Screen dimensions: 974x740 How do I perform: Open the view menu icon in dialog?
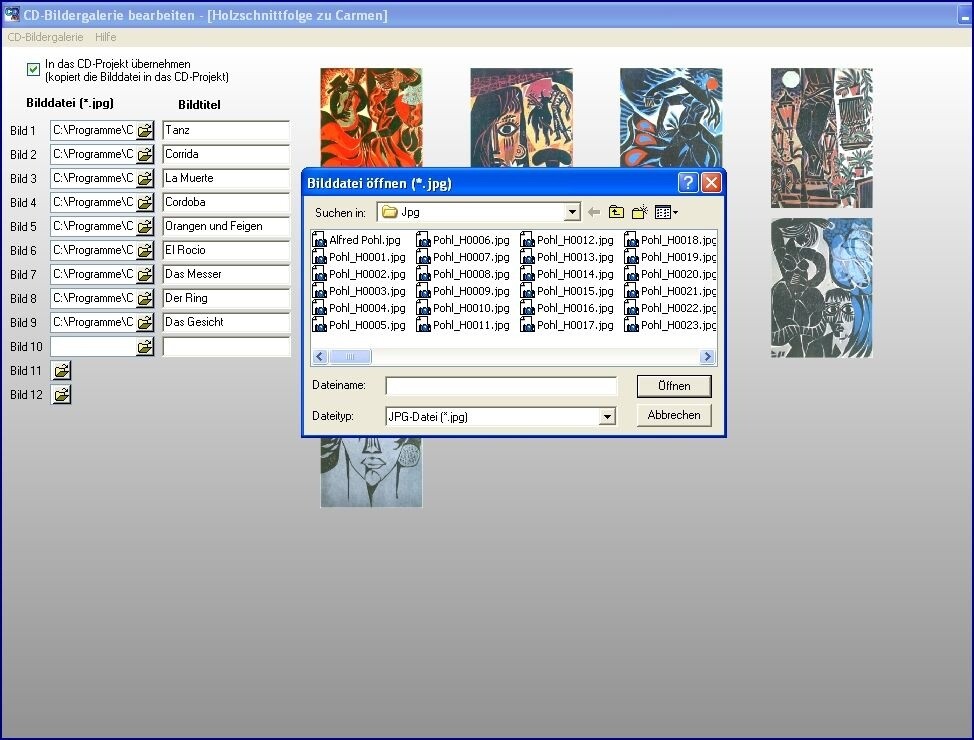(666, 212)
